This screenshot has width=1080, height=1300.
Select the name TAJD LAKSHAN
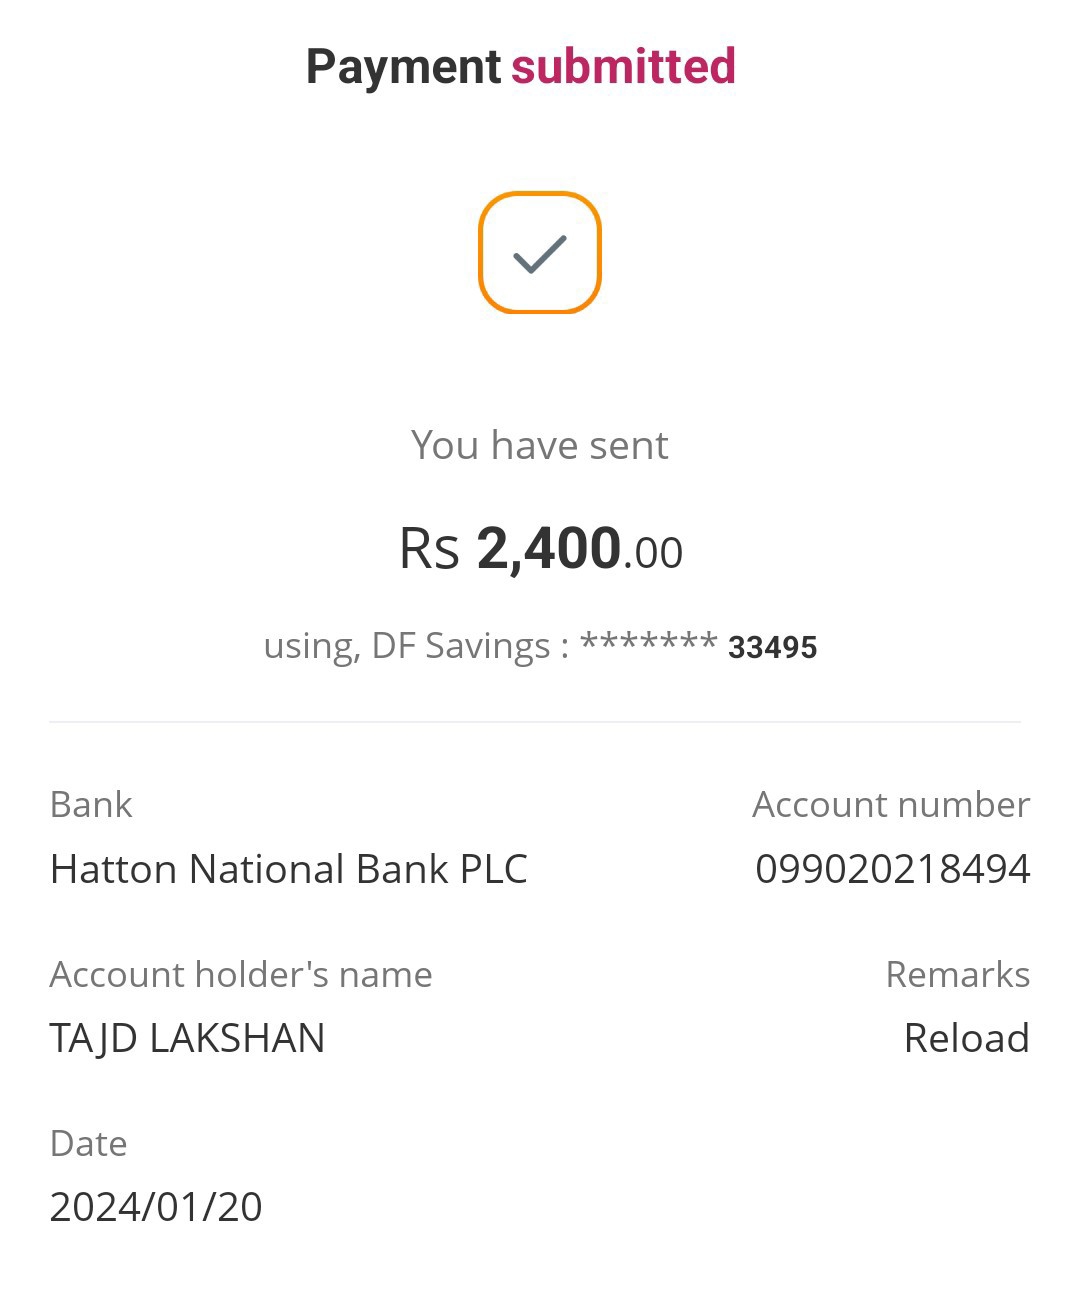click(187, 1038)
